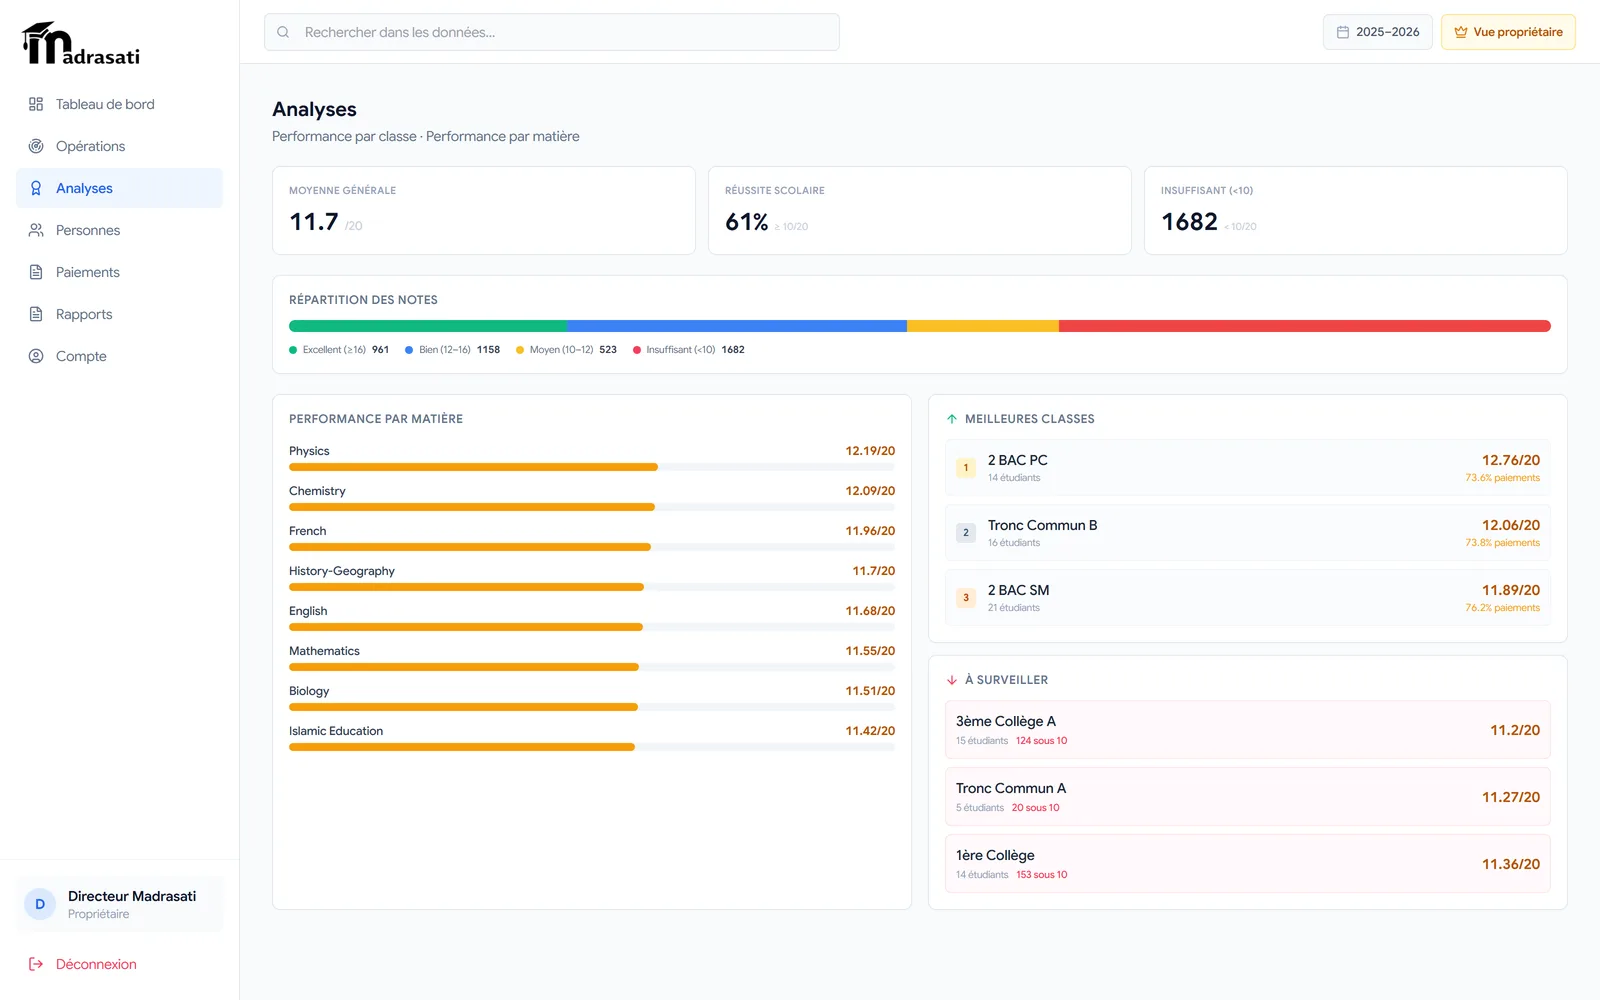This screenshot has width=1600, height=1000.
Task: Click the History-Geography subject label
Action: [342, 571]
